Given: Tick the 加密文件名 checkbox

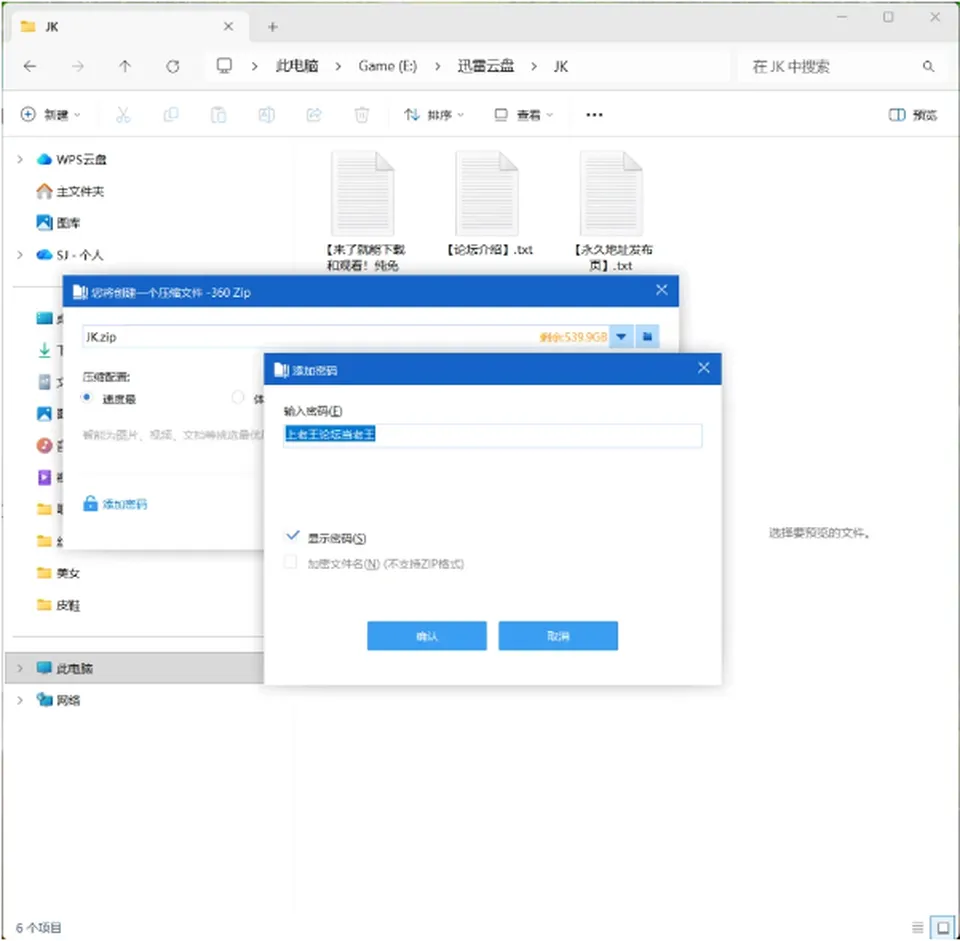Looking at the screenshot, I should 291,562.
